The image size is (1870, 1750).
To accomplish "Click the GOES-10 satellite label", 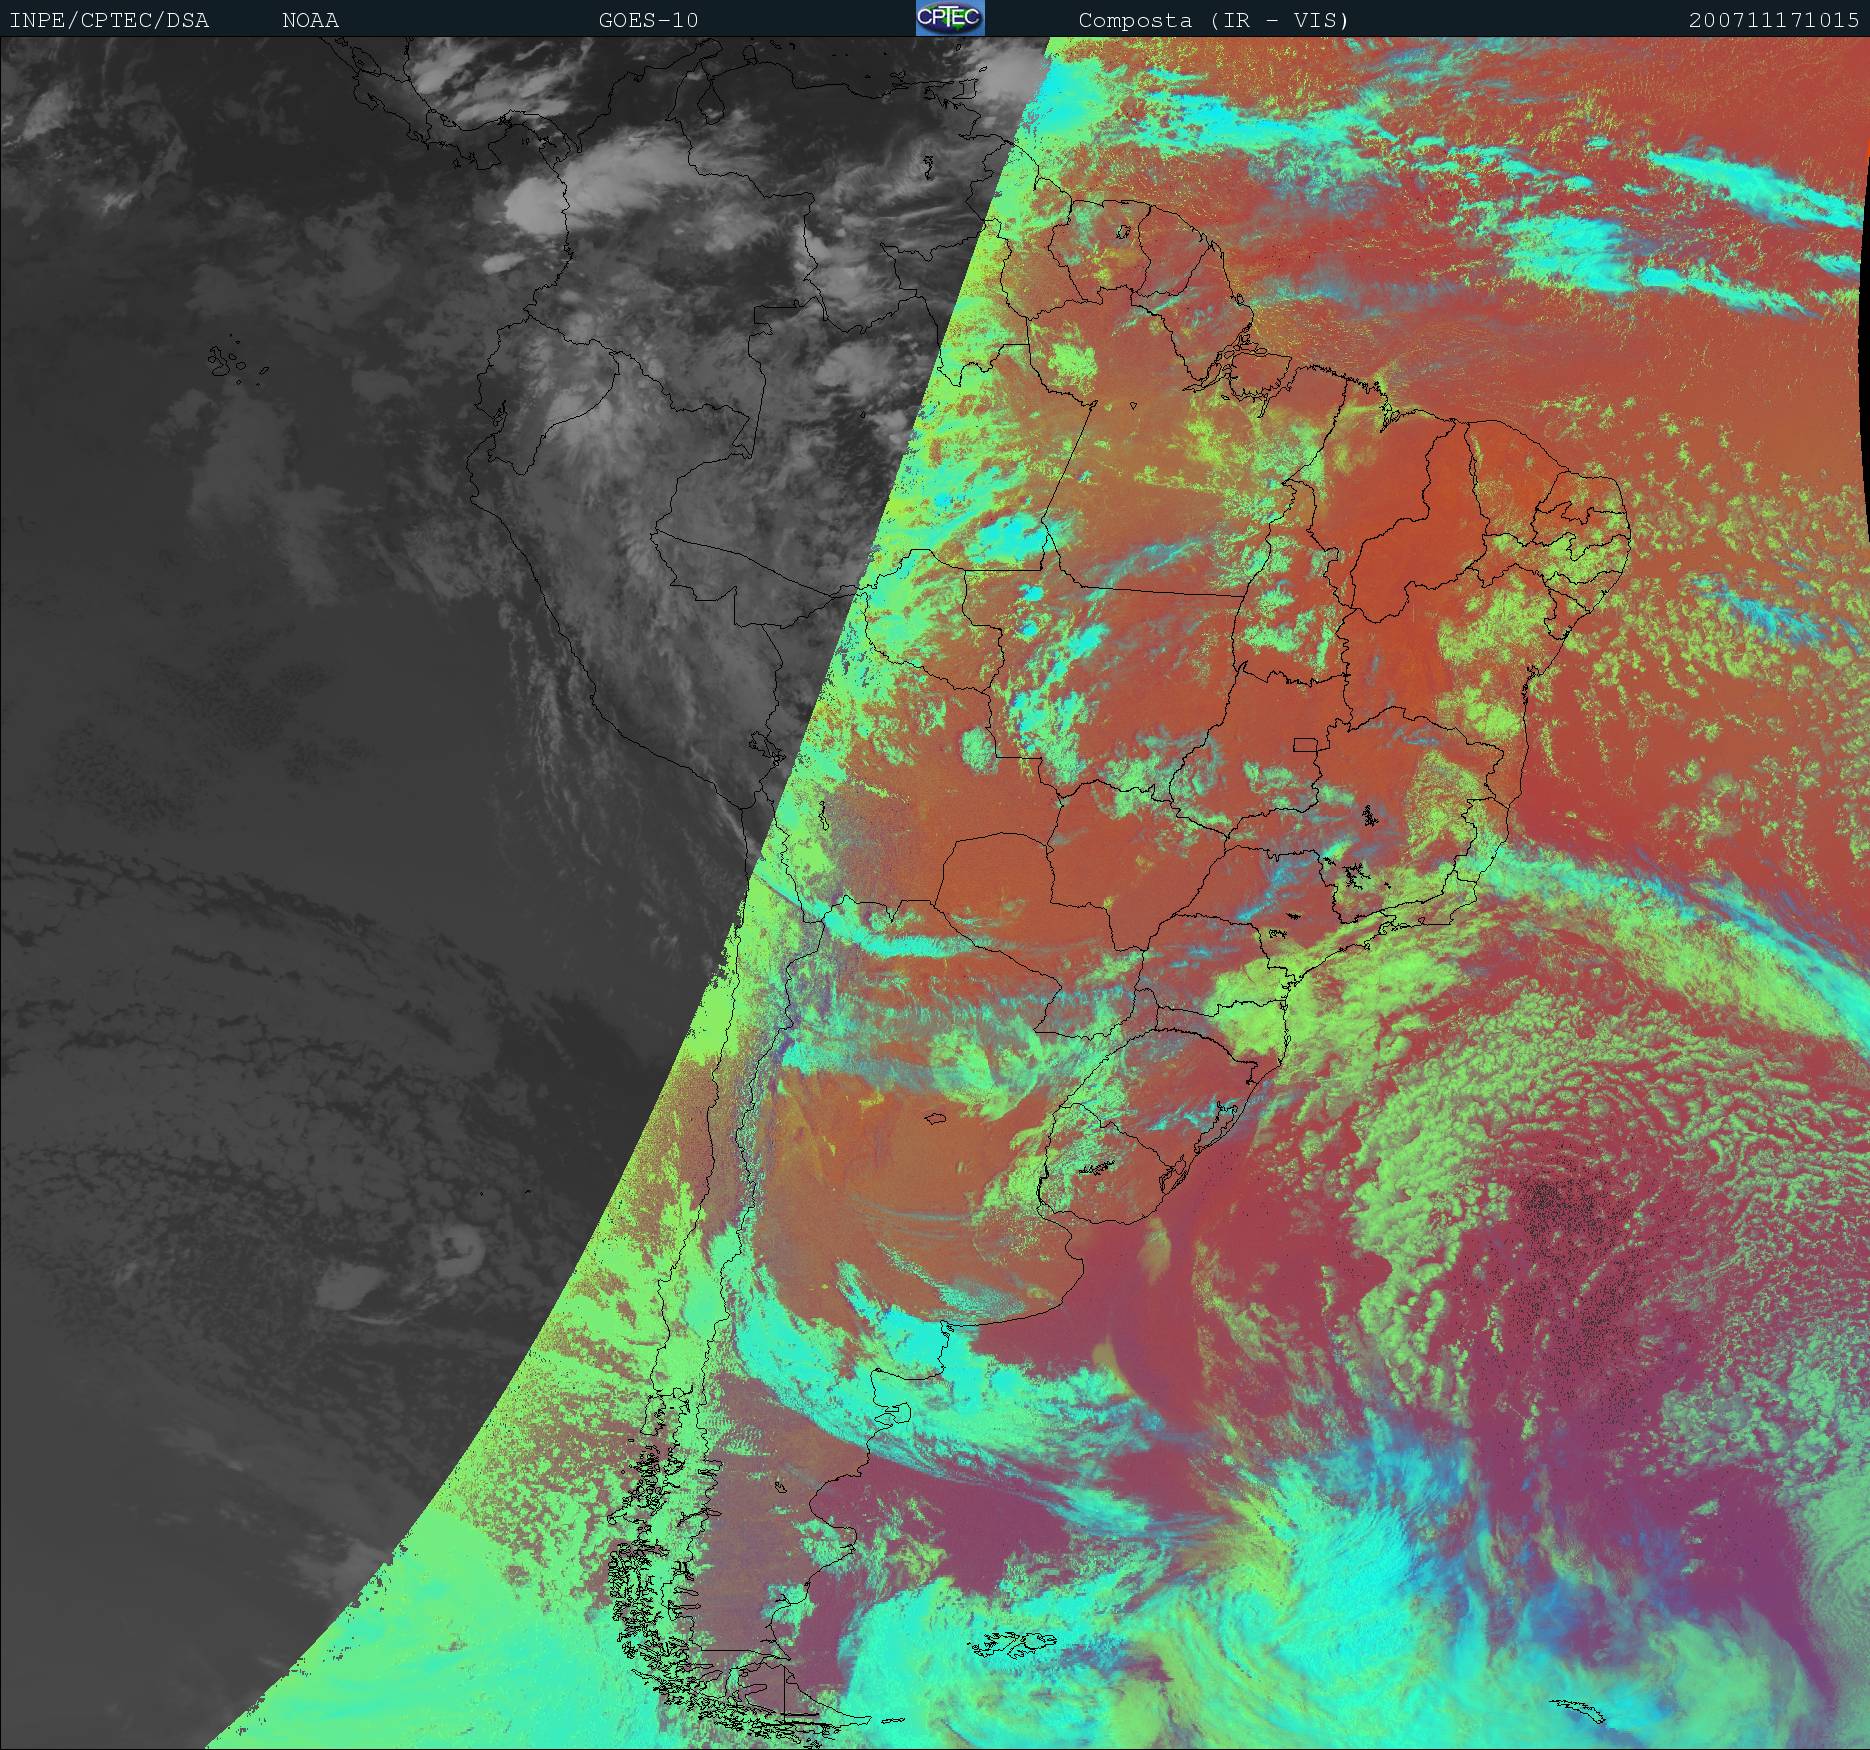I will pos(649,20).
